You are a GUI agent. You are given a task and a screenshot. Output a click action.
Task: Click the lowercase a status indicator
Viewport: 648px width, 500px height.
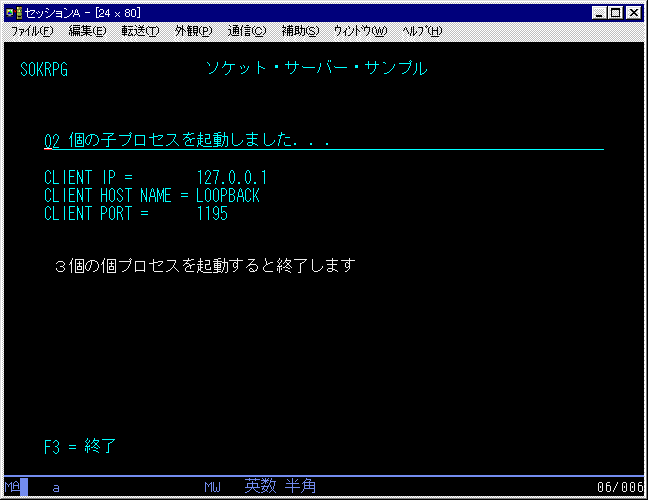click(56, 488)
